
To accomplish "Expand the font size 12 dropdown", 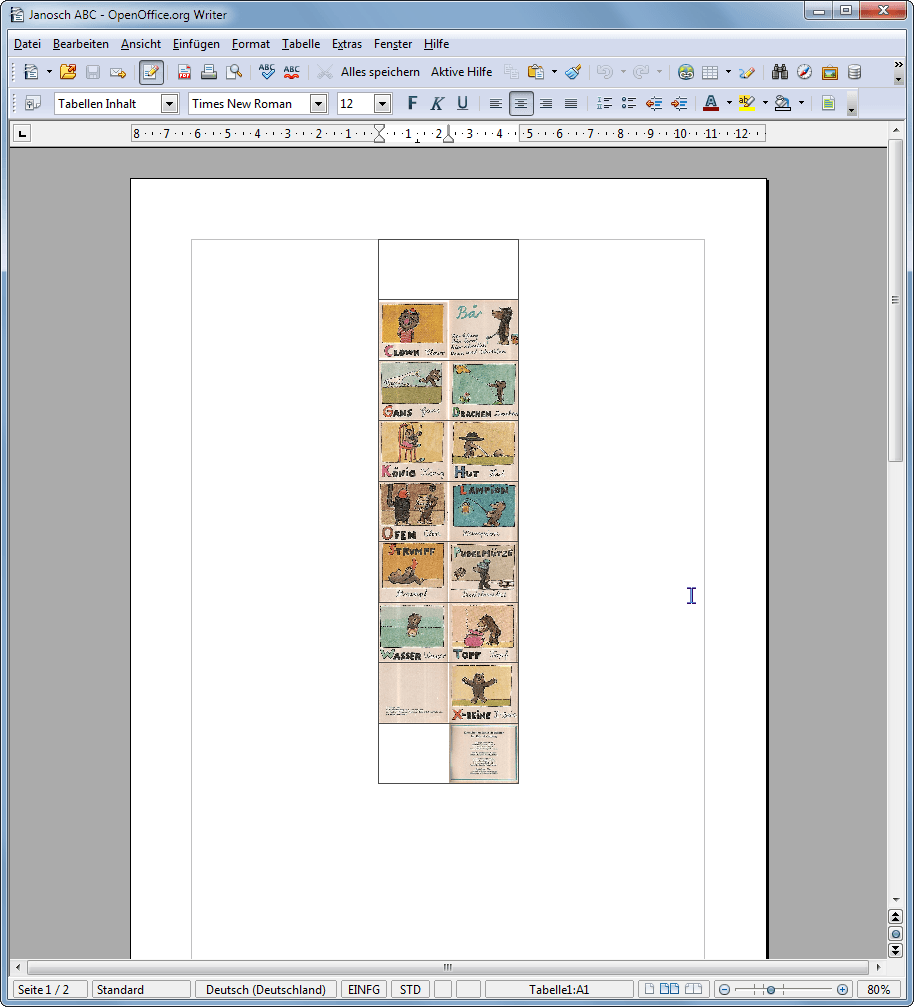I will point(382,103).
